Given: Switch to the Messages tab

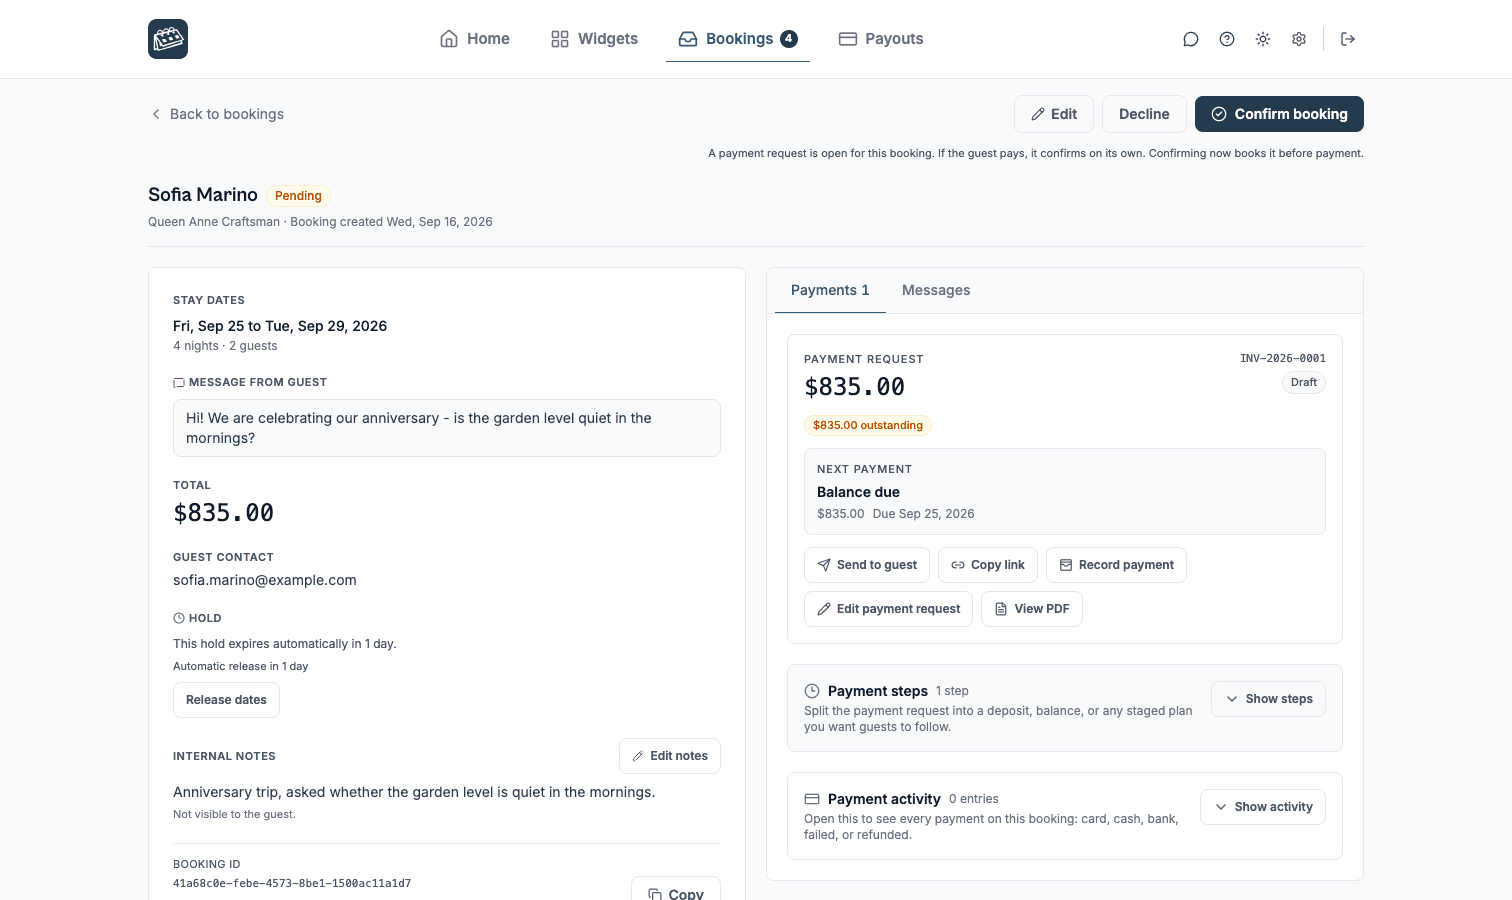Looking at the screenshot, I should click(x=936, y=290).
